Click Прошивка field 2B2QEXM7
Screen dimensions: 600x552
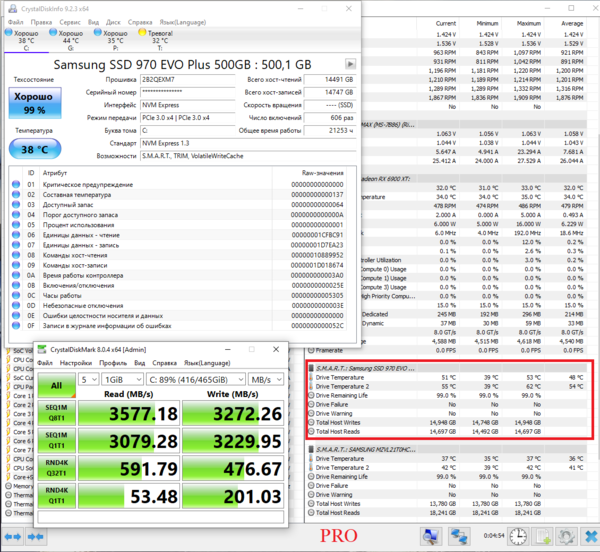point(188,80)
